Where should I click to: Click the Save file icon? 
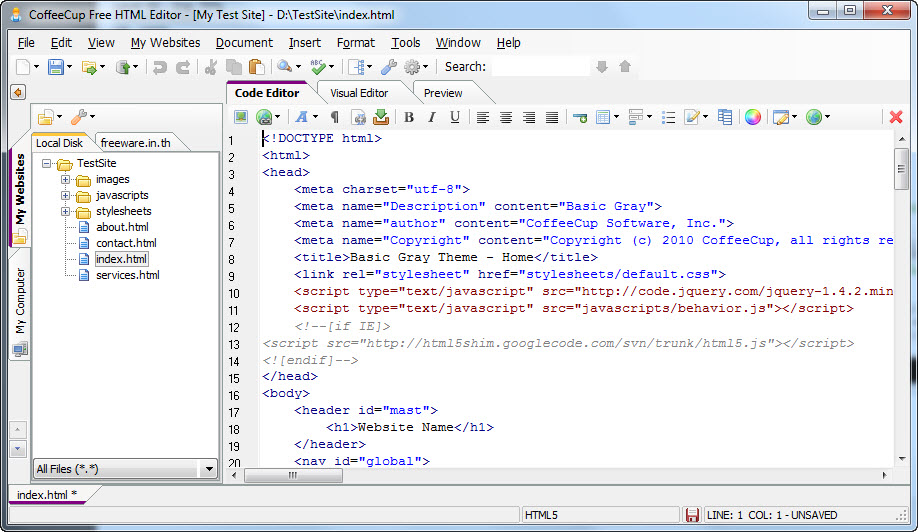56,67
